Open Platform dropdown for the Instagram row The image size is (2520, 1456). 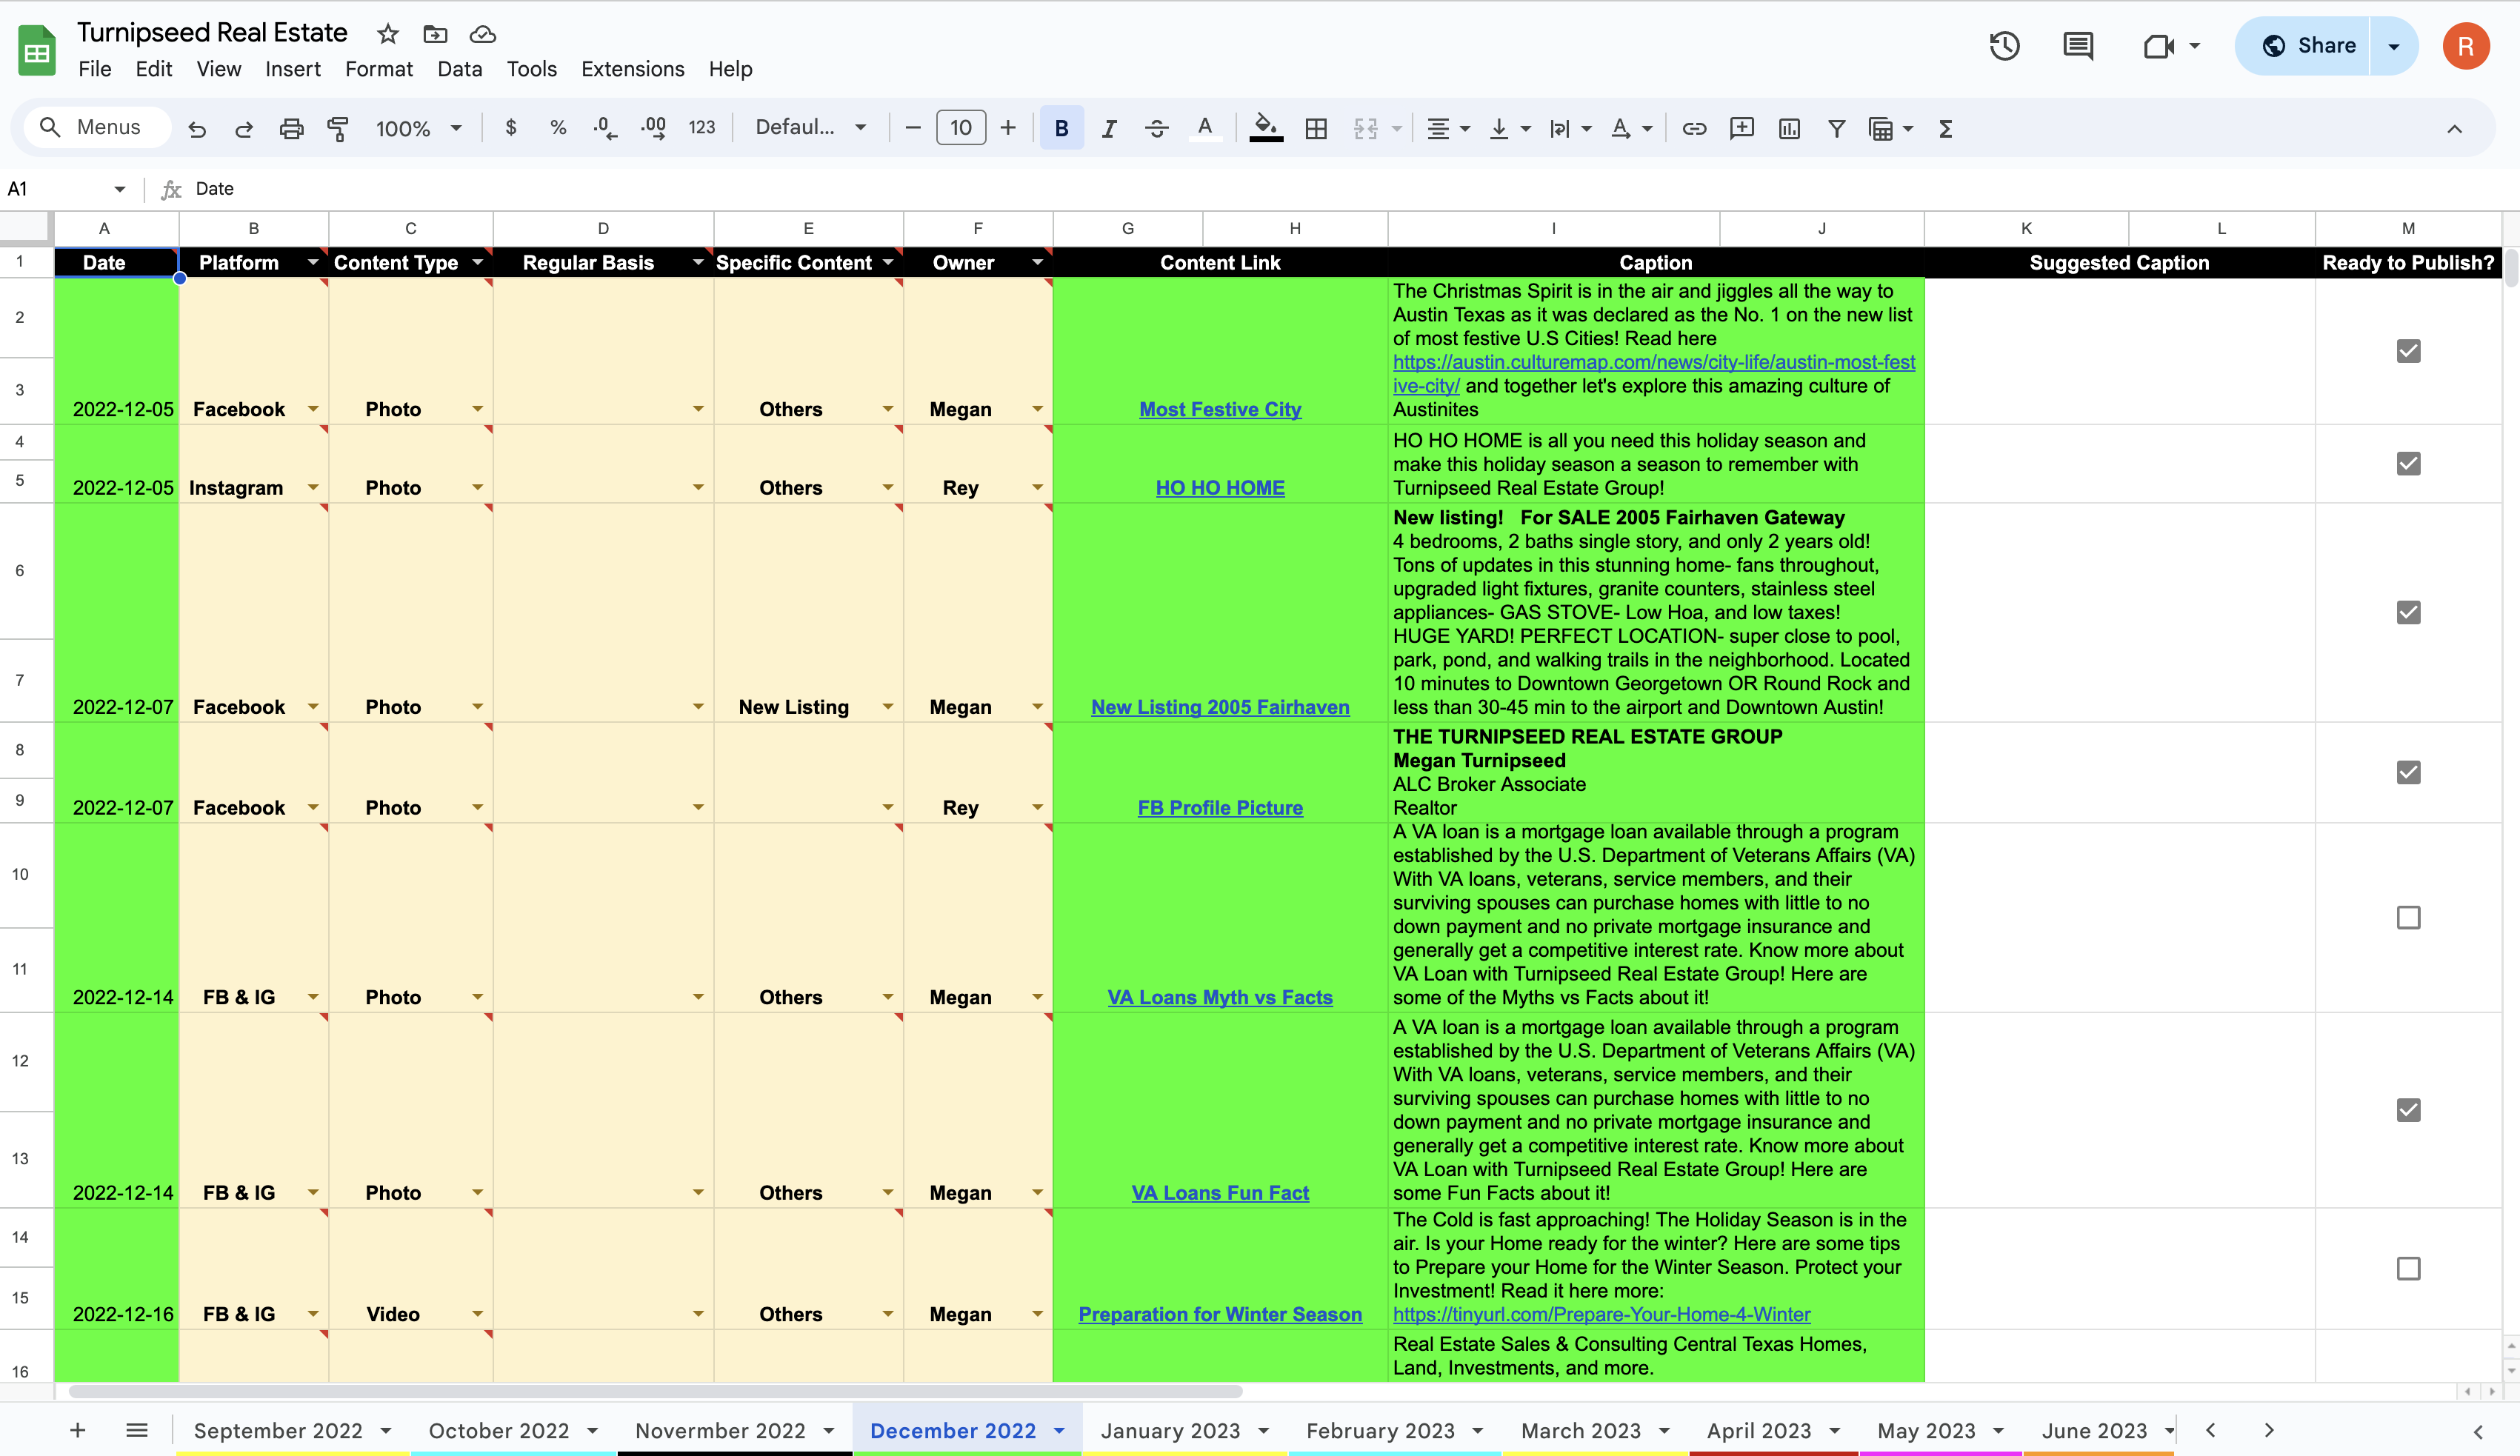click(313, 488)
